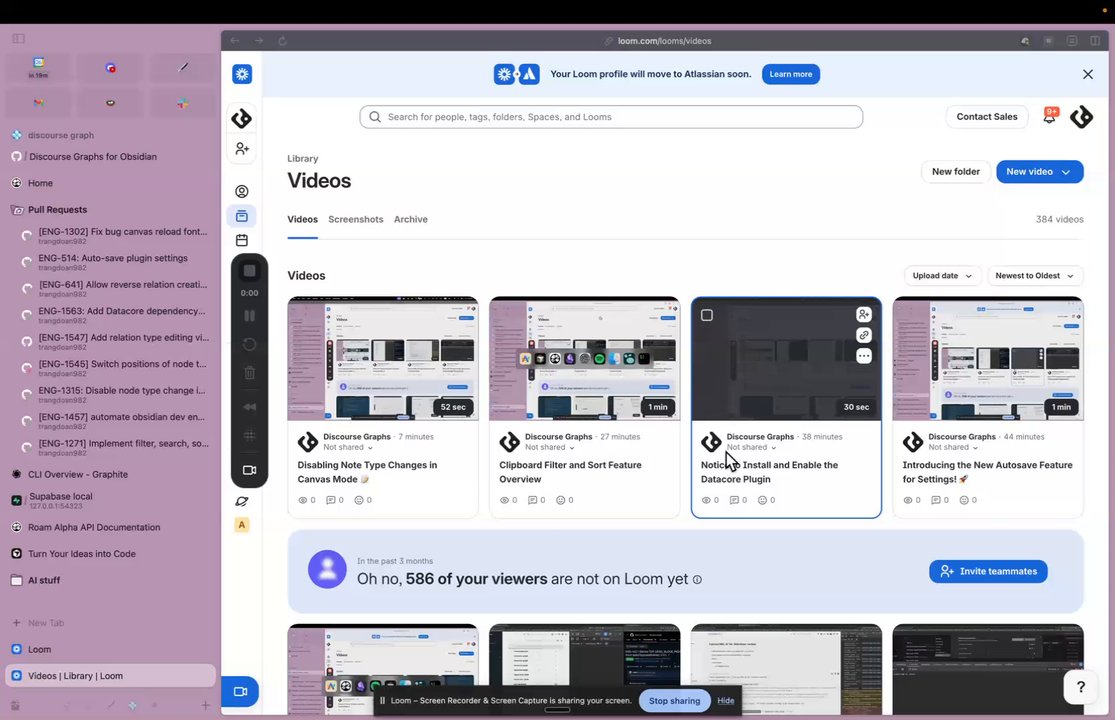The width and height of the screenshot is (1115, 720).
Task: Click the trash icon to delete recording
Action: [x=250, y=372]
